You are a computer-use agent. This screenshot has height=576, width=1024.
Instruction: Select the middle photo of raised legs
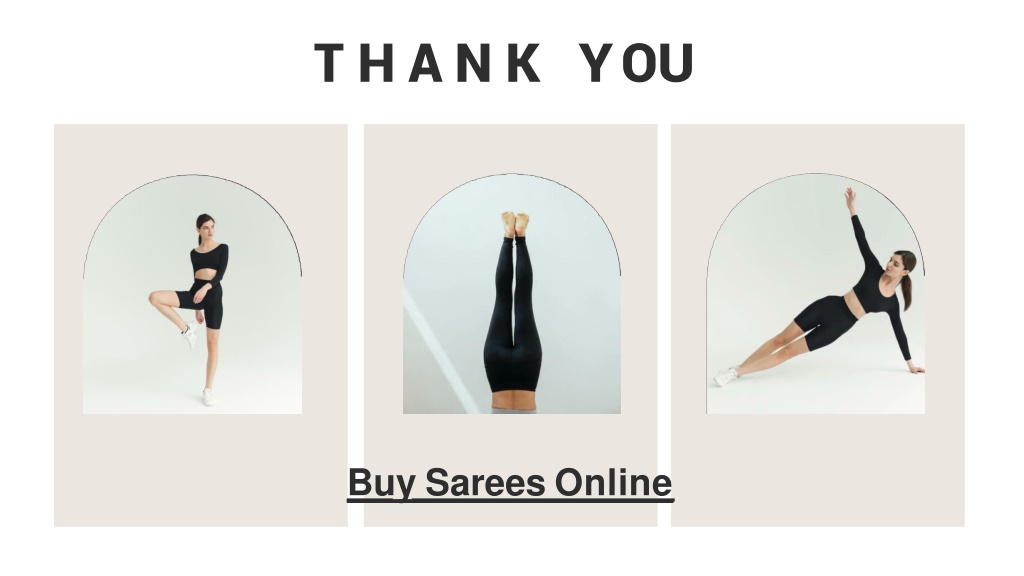[512, 294]
